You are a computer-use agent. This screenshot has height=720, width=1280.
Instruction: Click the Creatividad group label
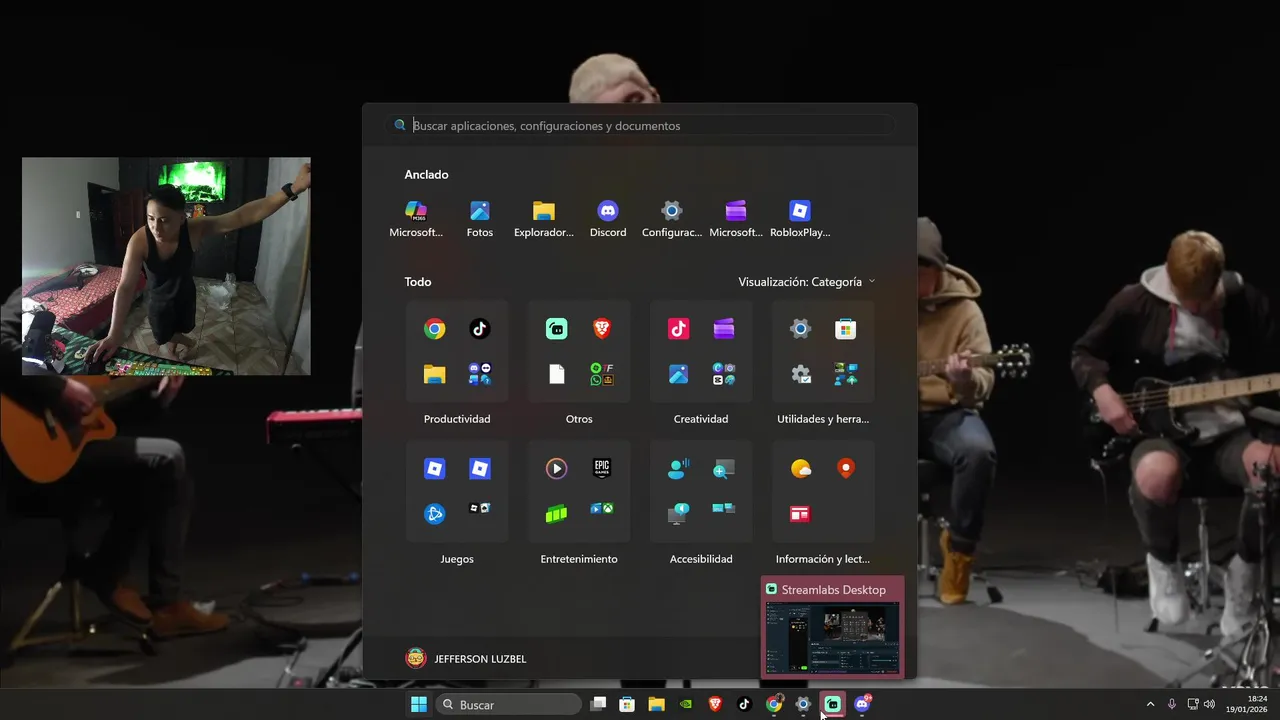pos(701,419)
